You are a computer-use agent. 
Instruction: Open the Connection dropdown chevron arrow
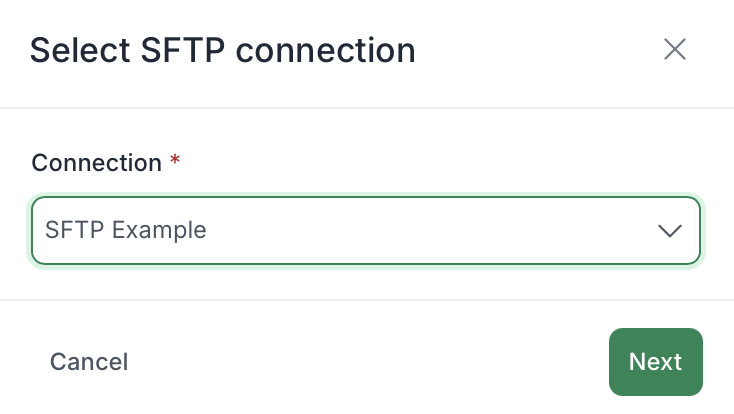[x=669, y=231]
